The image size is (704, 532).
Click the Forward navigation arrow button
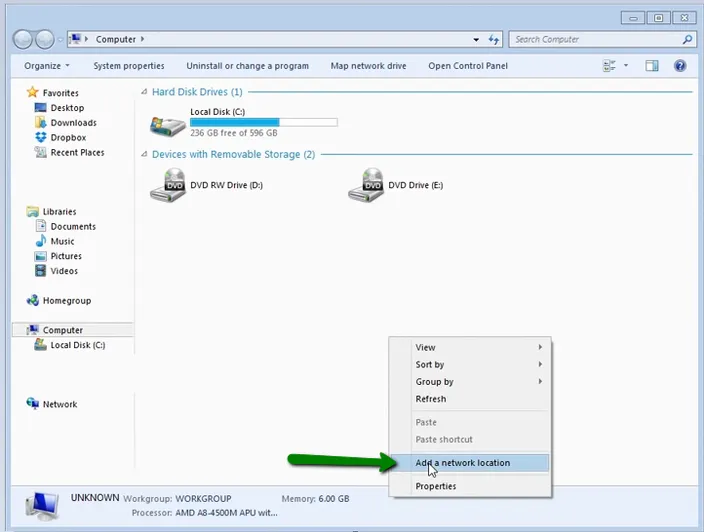coord(45,40)
